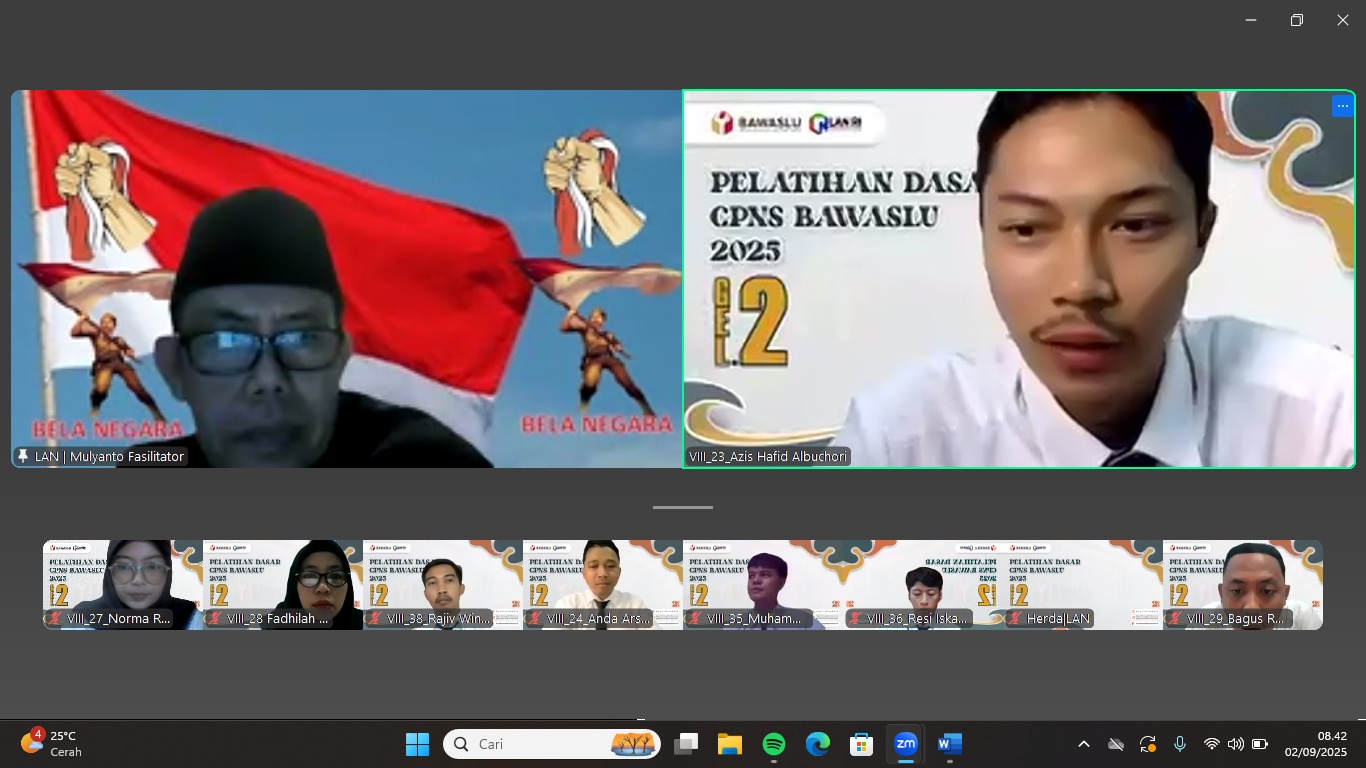Click the divider handle above the thumbnail strip
Viewport: 1366px width, 768px height.
pyautogui.click(x=683, y=507)
